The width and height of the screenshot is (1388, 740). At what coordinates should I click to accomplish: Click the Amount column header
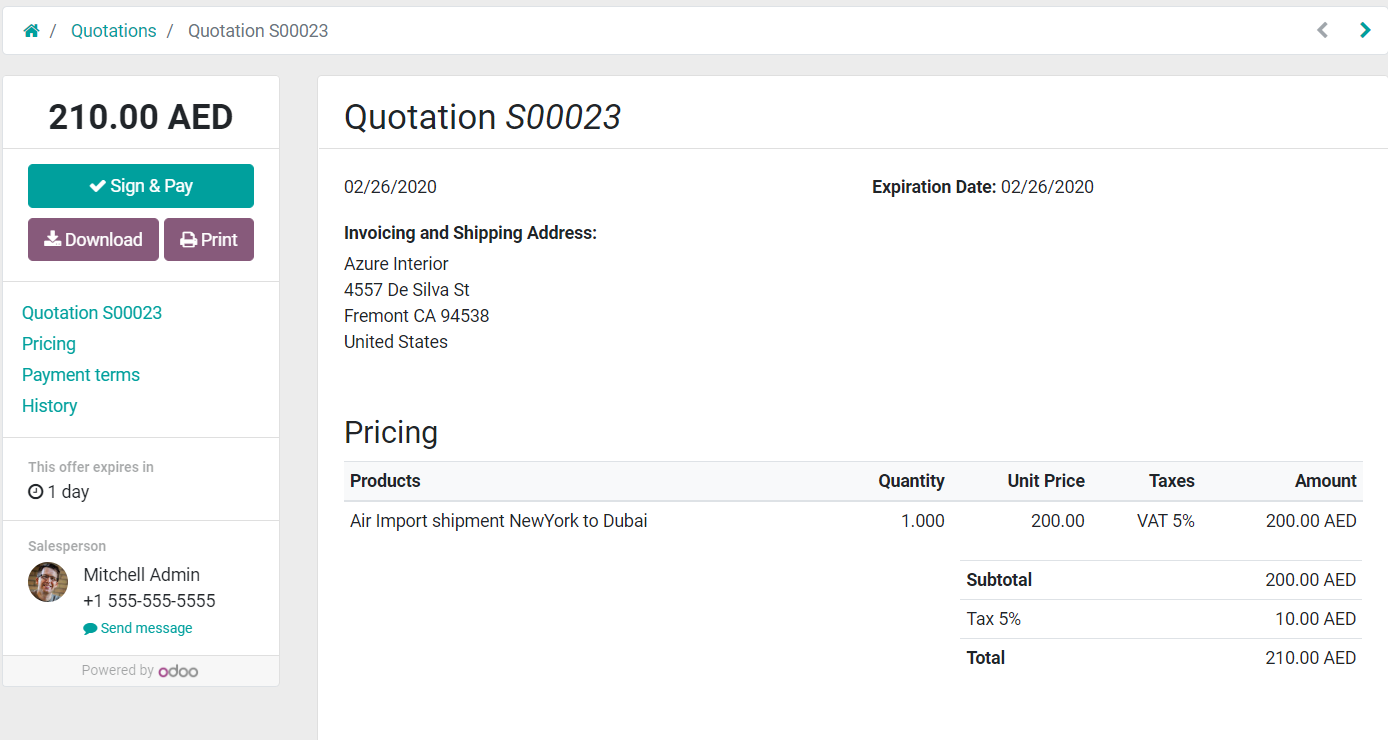point(1325,481)
